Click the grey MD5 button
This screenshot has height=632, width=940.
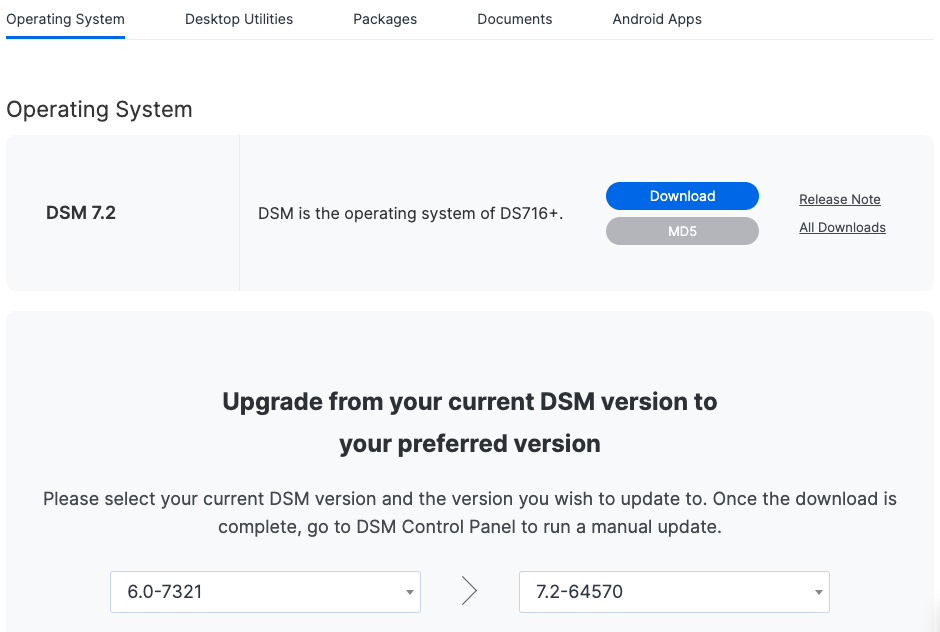(682, 231)
